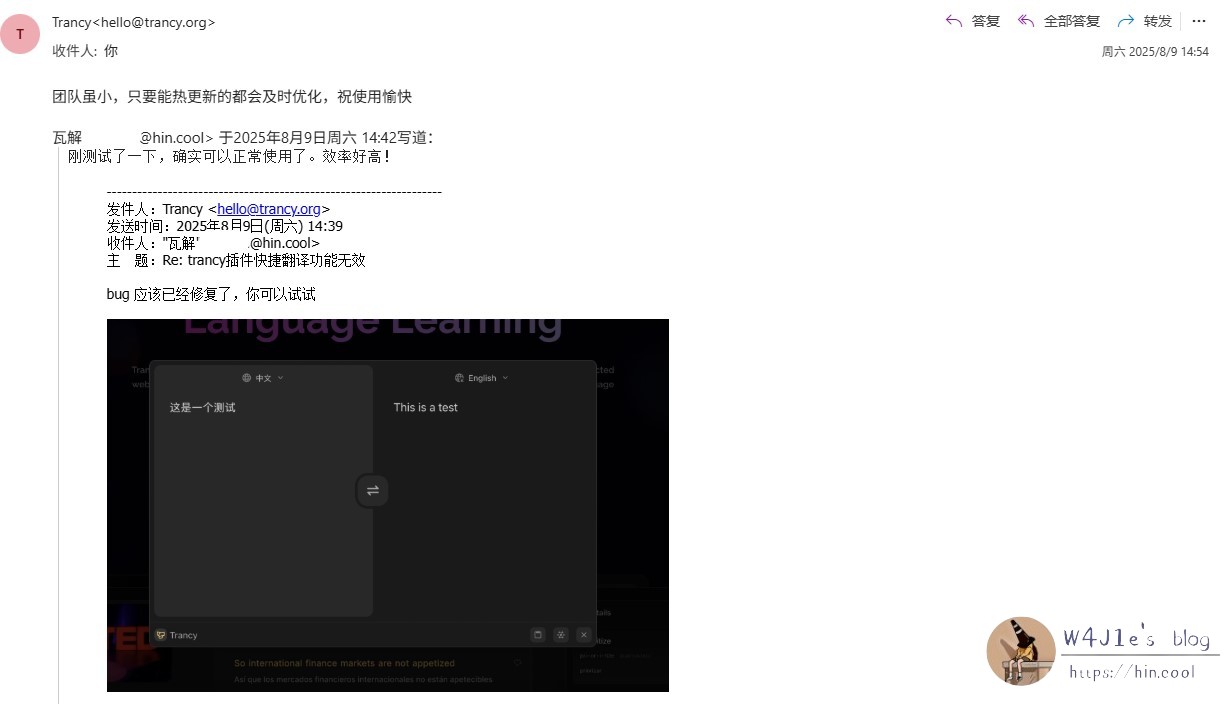Screen dimensions: 1225x704
Task: Click the translated text "This is a test"
Action: pyautogui.click(x=425, y=407)
